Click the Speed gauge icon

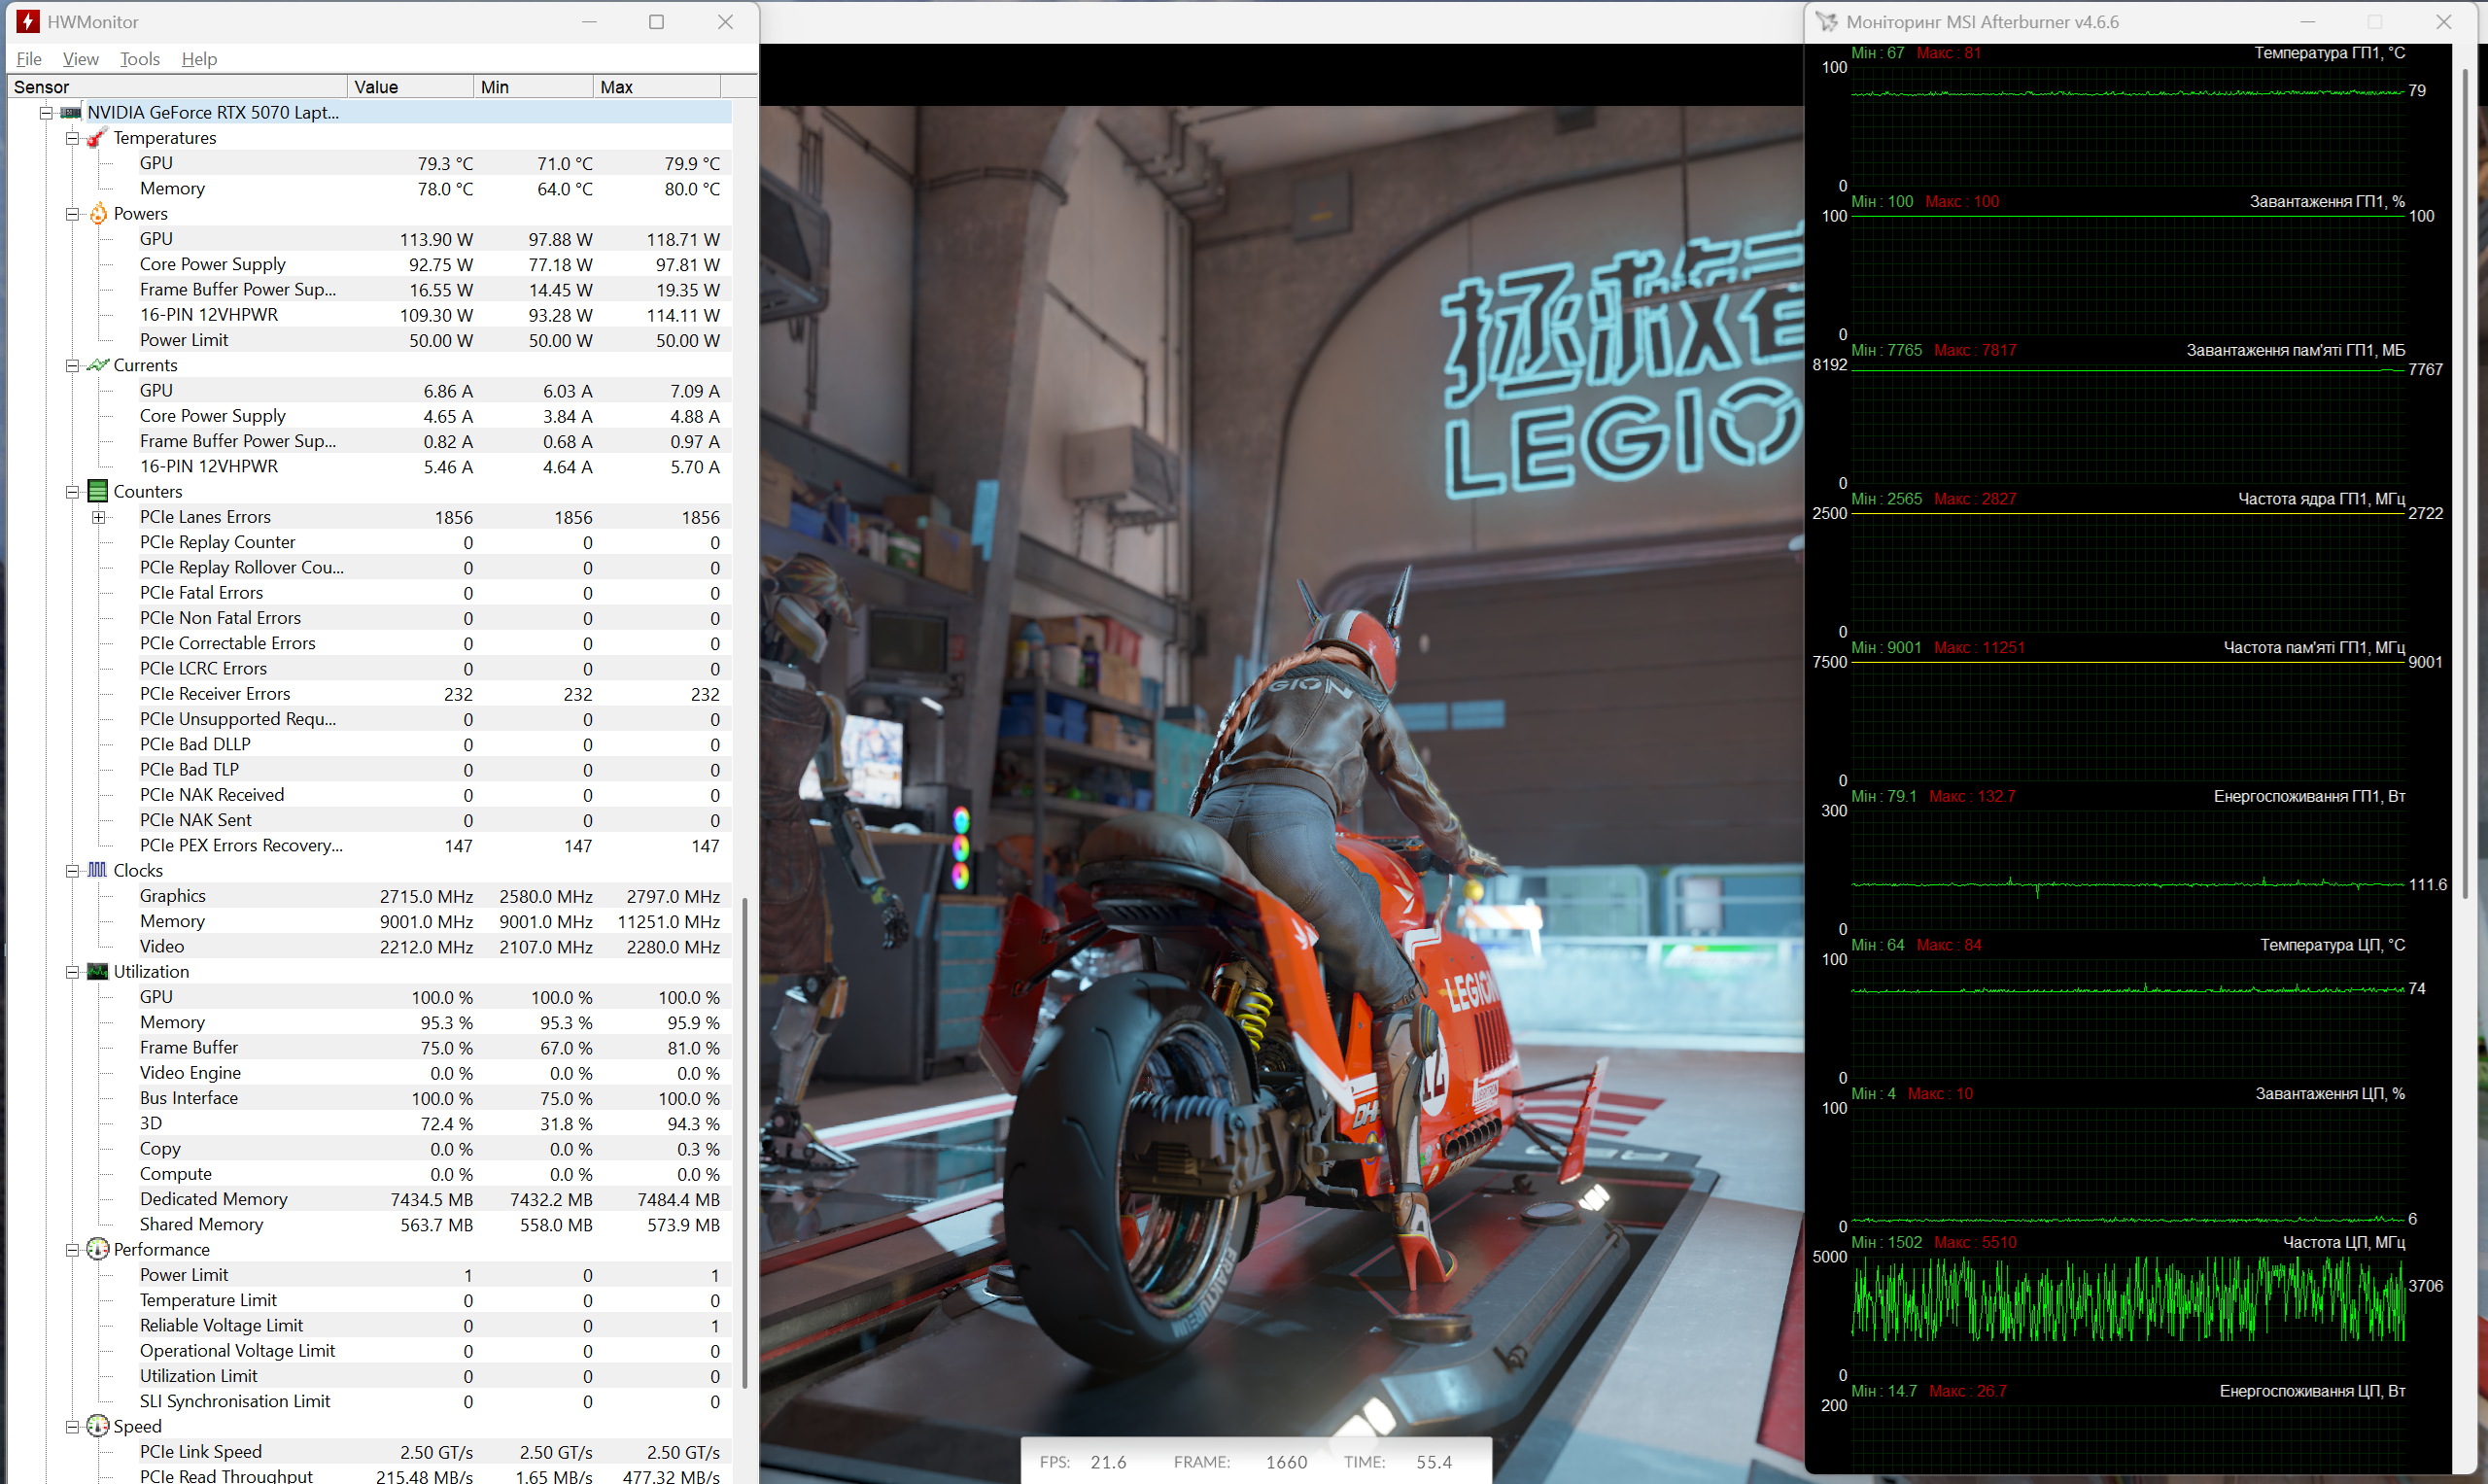coord(97,1426)
